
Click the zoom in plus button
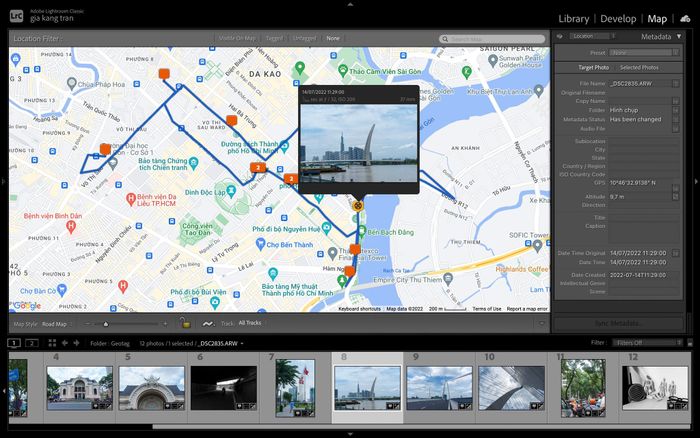click(165, 324)
